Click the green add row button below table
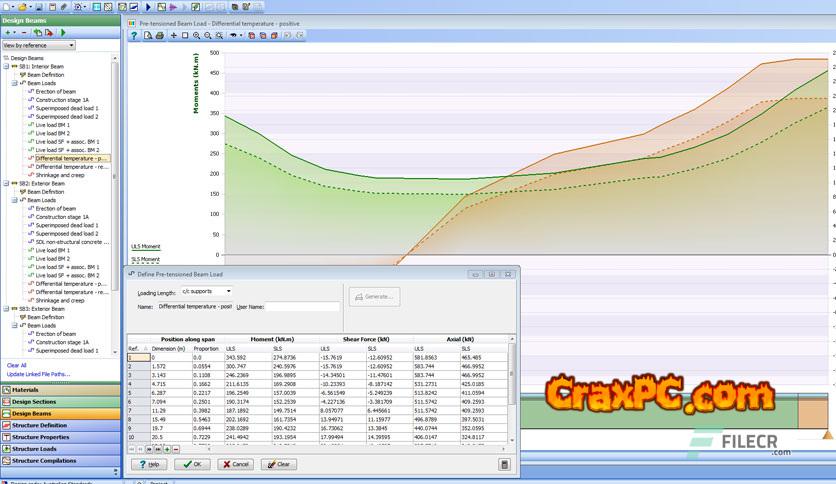This screenshot has width=836, height=484. (x=166, y=450)
